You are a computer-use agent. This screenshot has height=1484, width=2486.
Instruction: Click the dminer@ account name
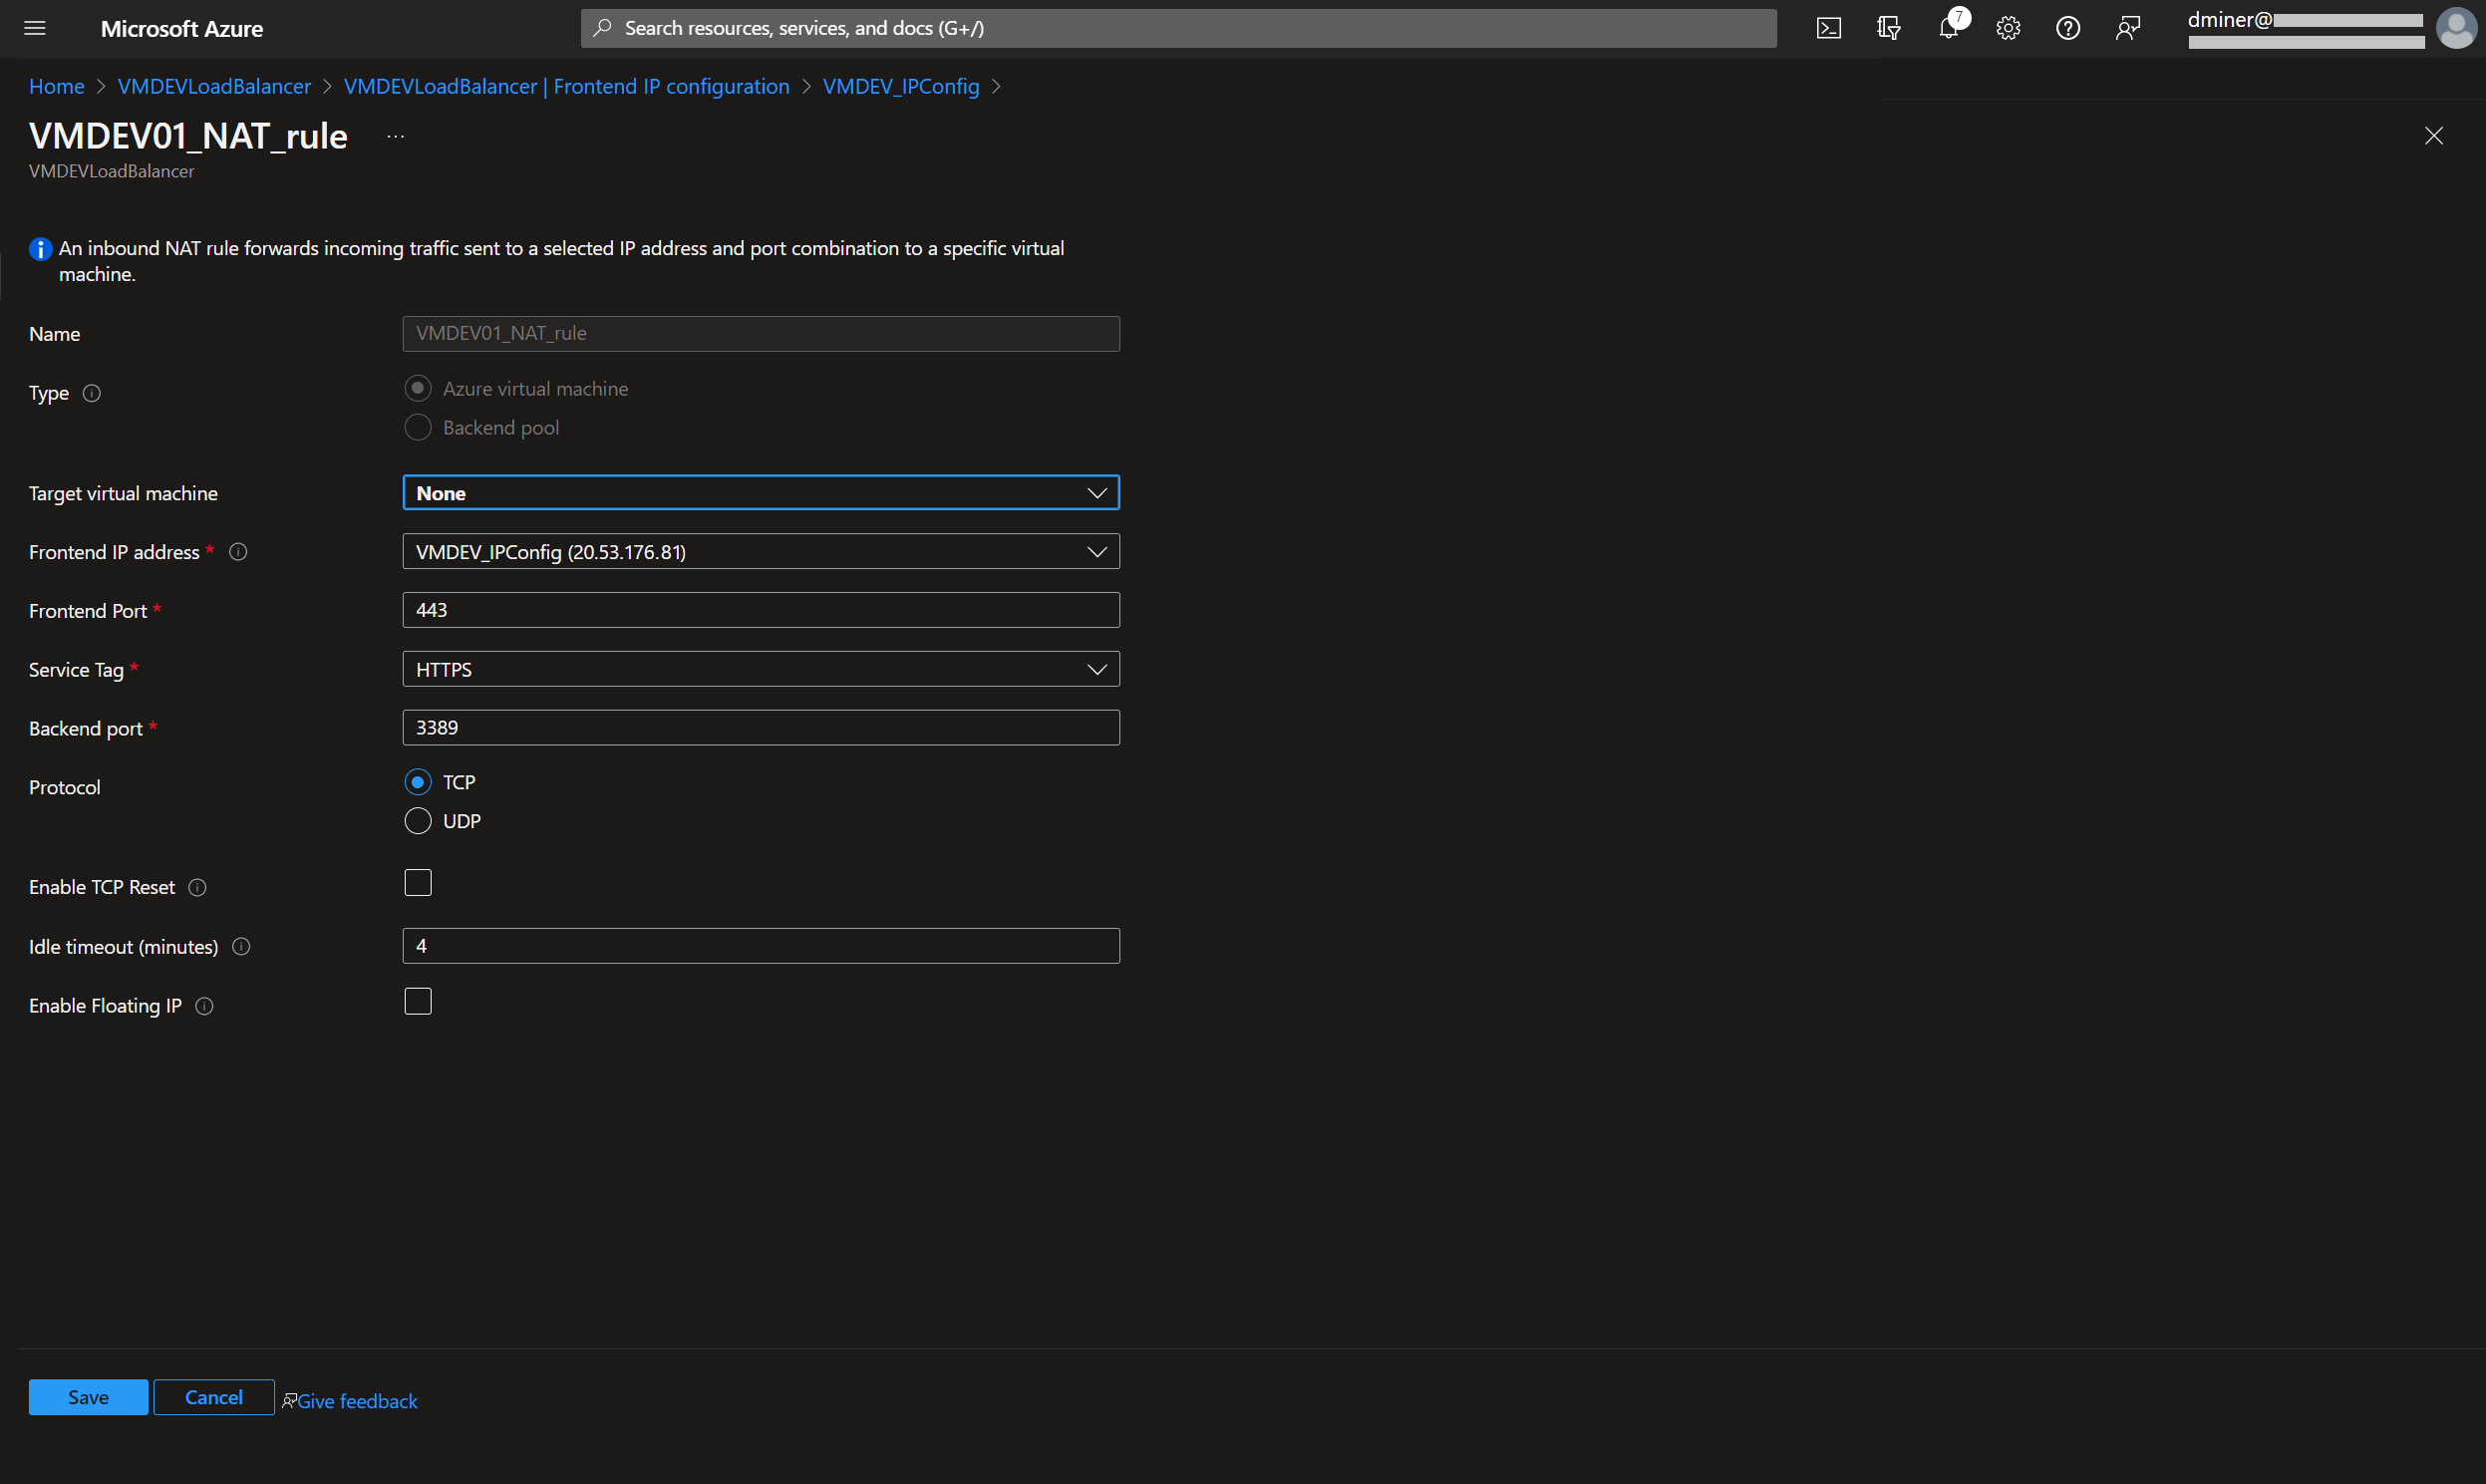pos(2230,20)
